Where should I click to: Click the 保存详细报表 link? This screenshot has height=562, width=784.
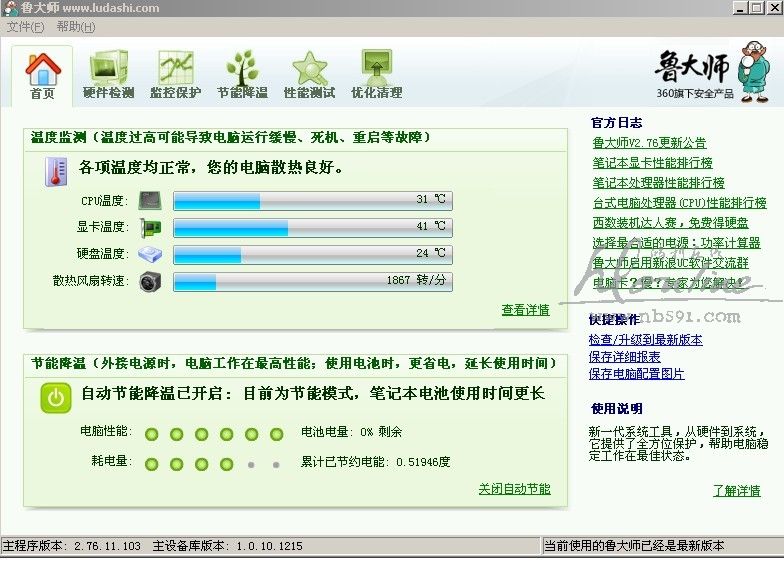[x=624, y=357]
